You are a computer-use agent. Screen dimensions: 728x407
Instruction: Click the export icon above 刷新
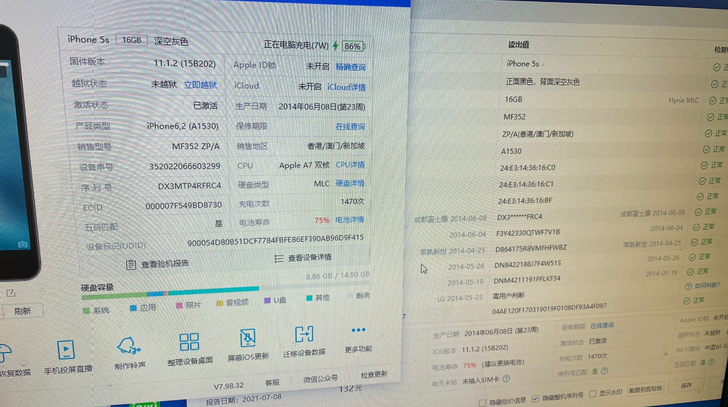click(x=11, y=293)
